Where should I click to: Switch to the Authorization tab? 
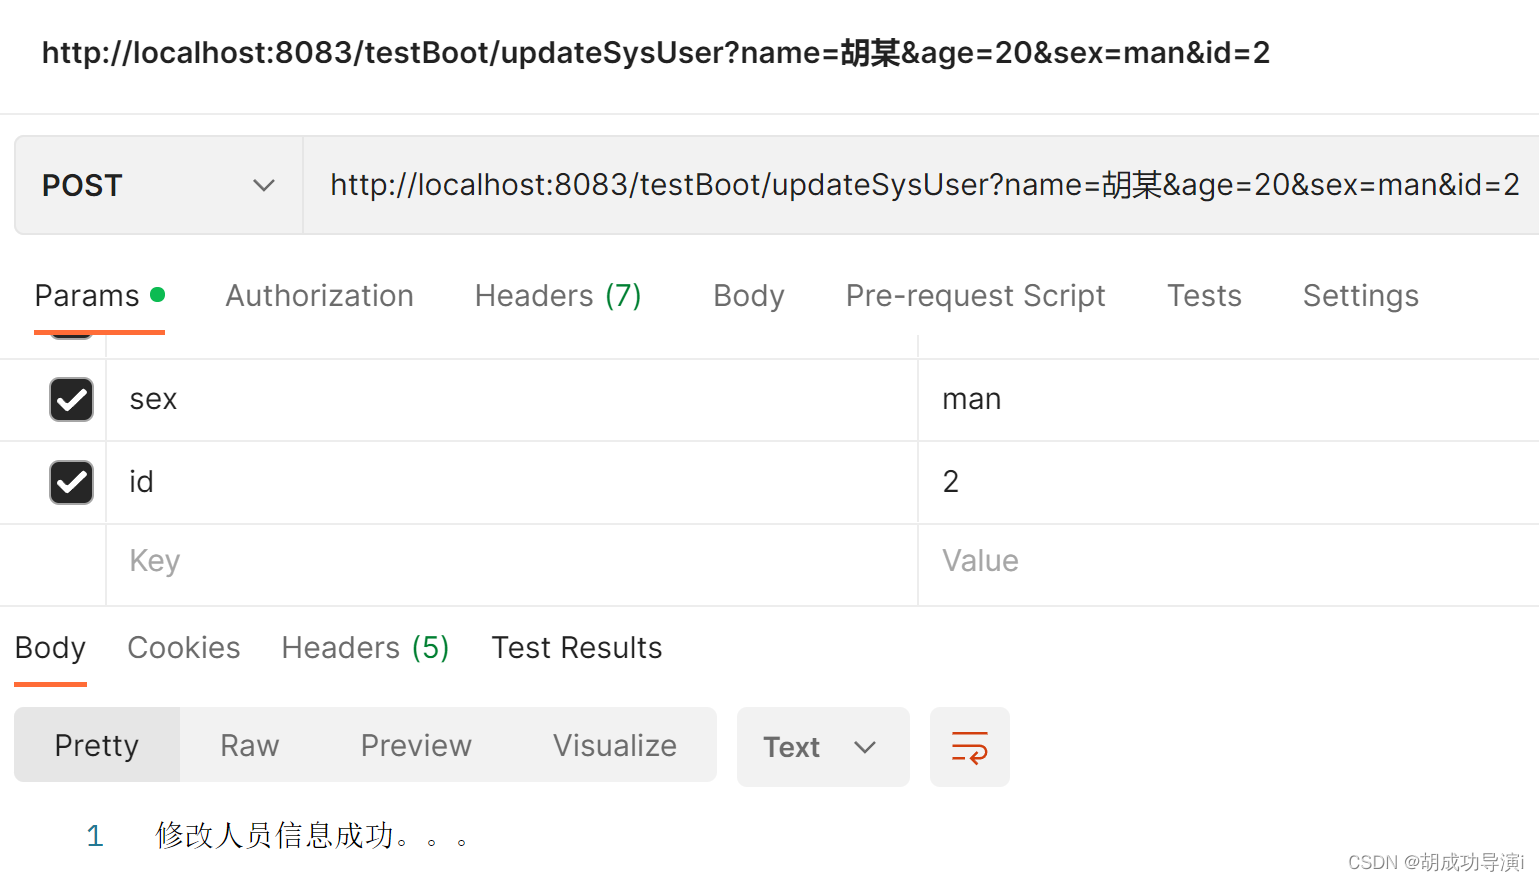point(319,296)
